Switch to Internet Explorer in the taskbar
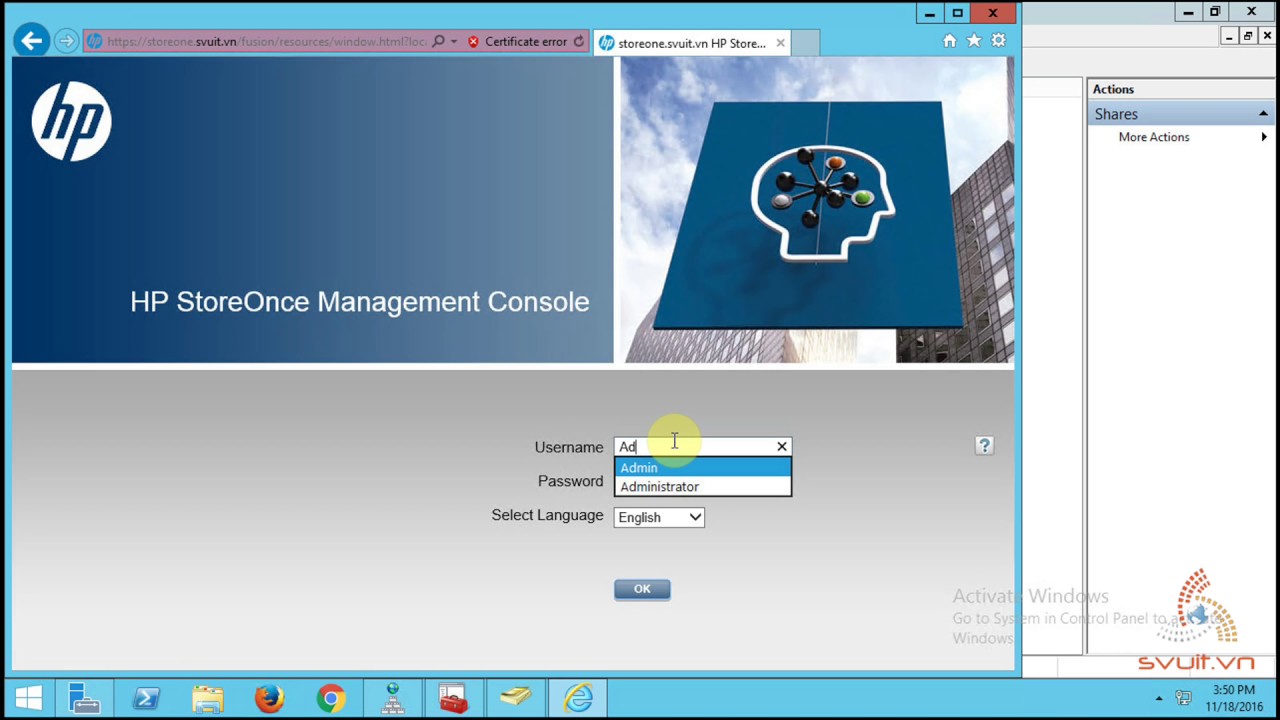The height and width of the screenshot is (720, 1280). pos(579,697)
